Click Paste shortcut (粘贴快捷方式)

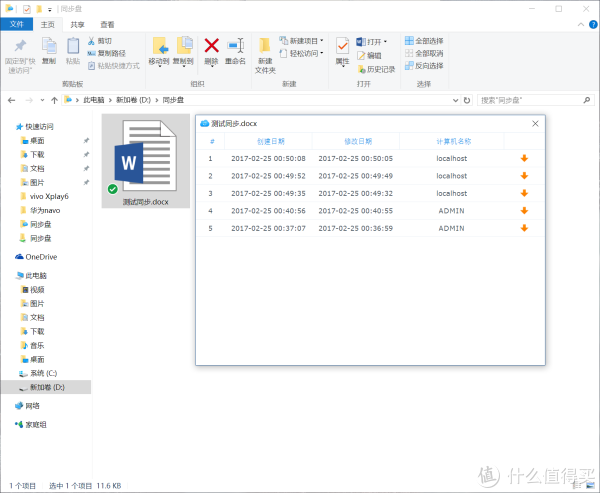click(114, 66)
